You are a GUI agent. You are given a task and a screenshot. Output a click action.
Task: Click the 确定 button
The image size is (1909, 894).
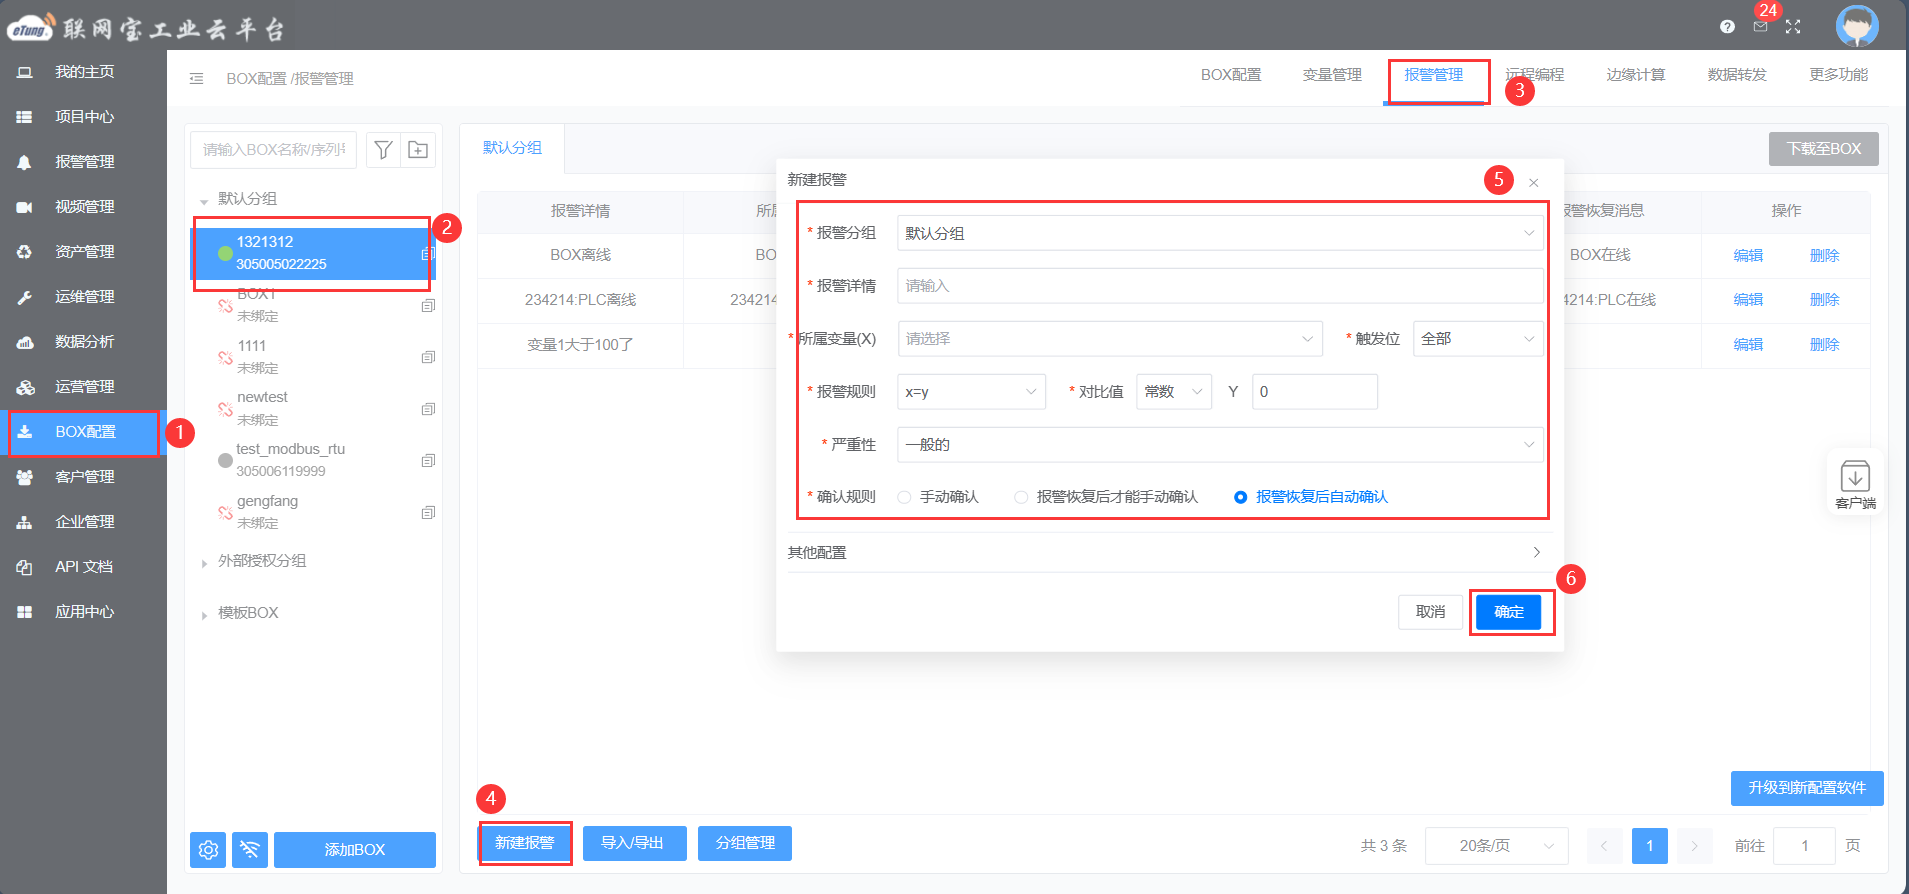coord(1509,612)
